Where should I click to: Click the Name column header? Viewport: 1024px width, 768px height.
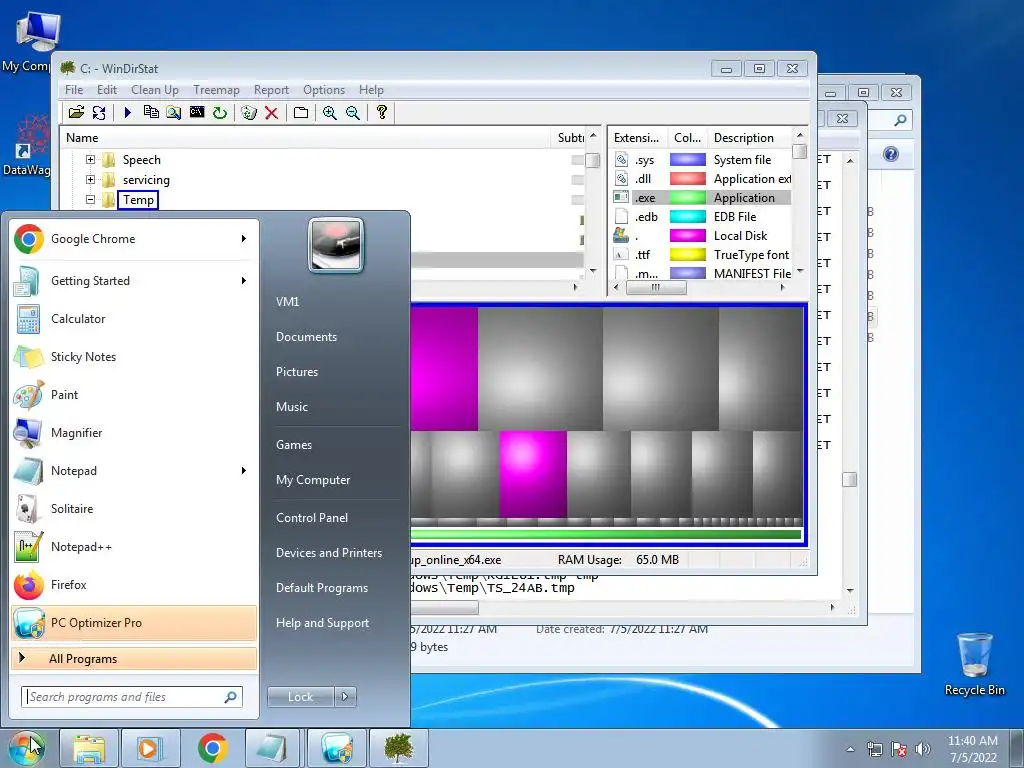(x=306, y=137)
